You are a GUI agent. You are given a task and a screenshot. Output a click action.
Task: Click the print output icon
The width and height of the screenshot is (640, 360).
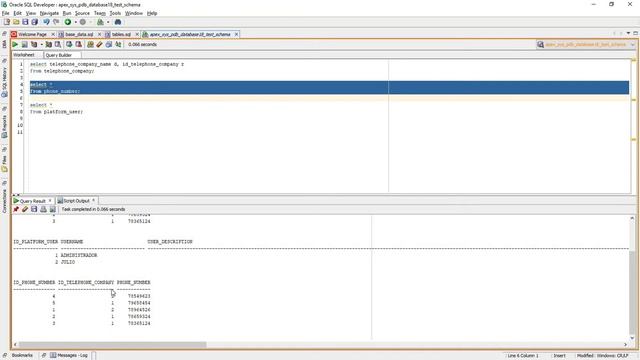pos(43,209)
